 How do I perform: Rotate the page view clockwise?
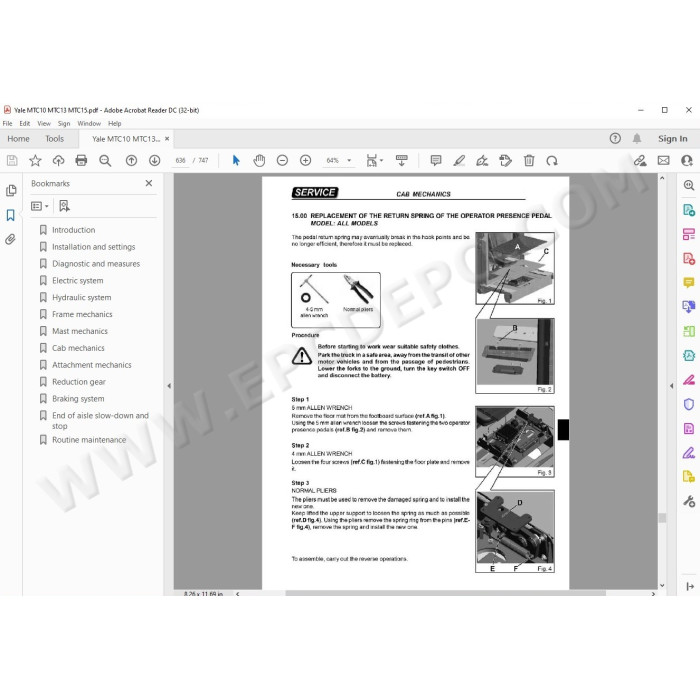tap(552, 160)
